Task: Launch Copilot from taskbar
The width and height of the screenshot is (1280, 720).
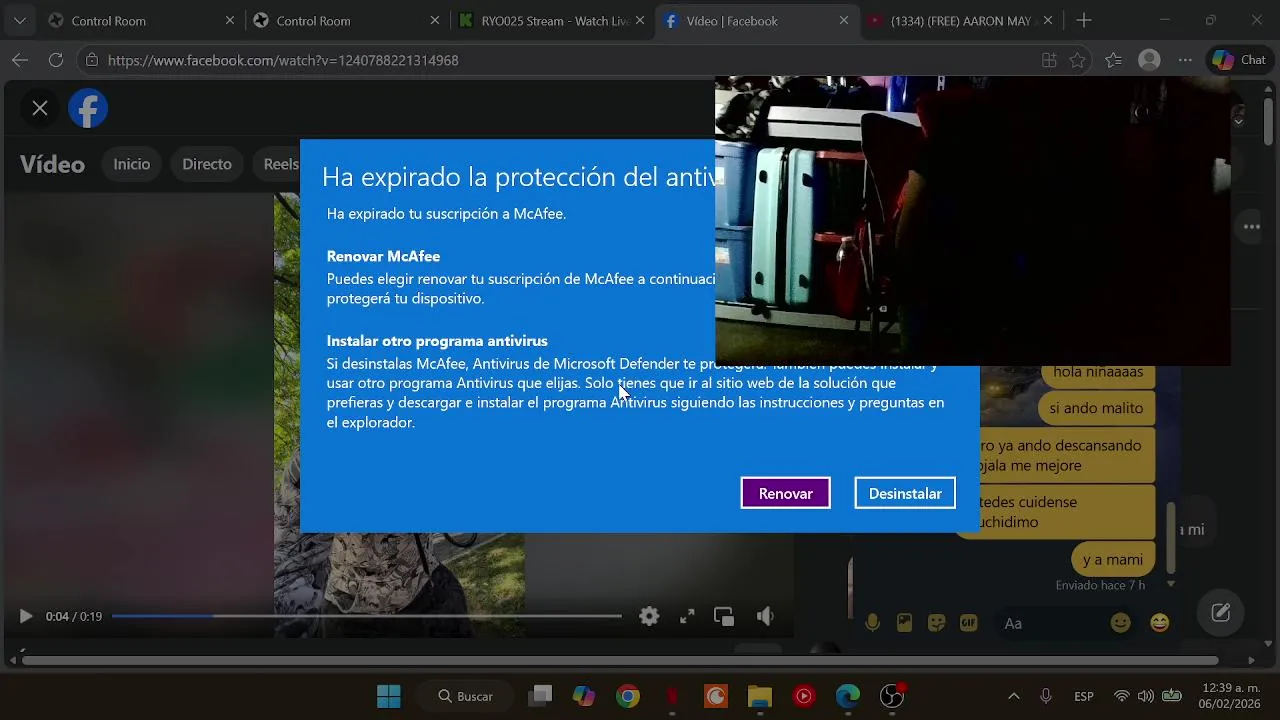Action: (x=584, y=696)
